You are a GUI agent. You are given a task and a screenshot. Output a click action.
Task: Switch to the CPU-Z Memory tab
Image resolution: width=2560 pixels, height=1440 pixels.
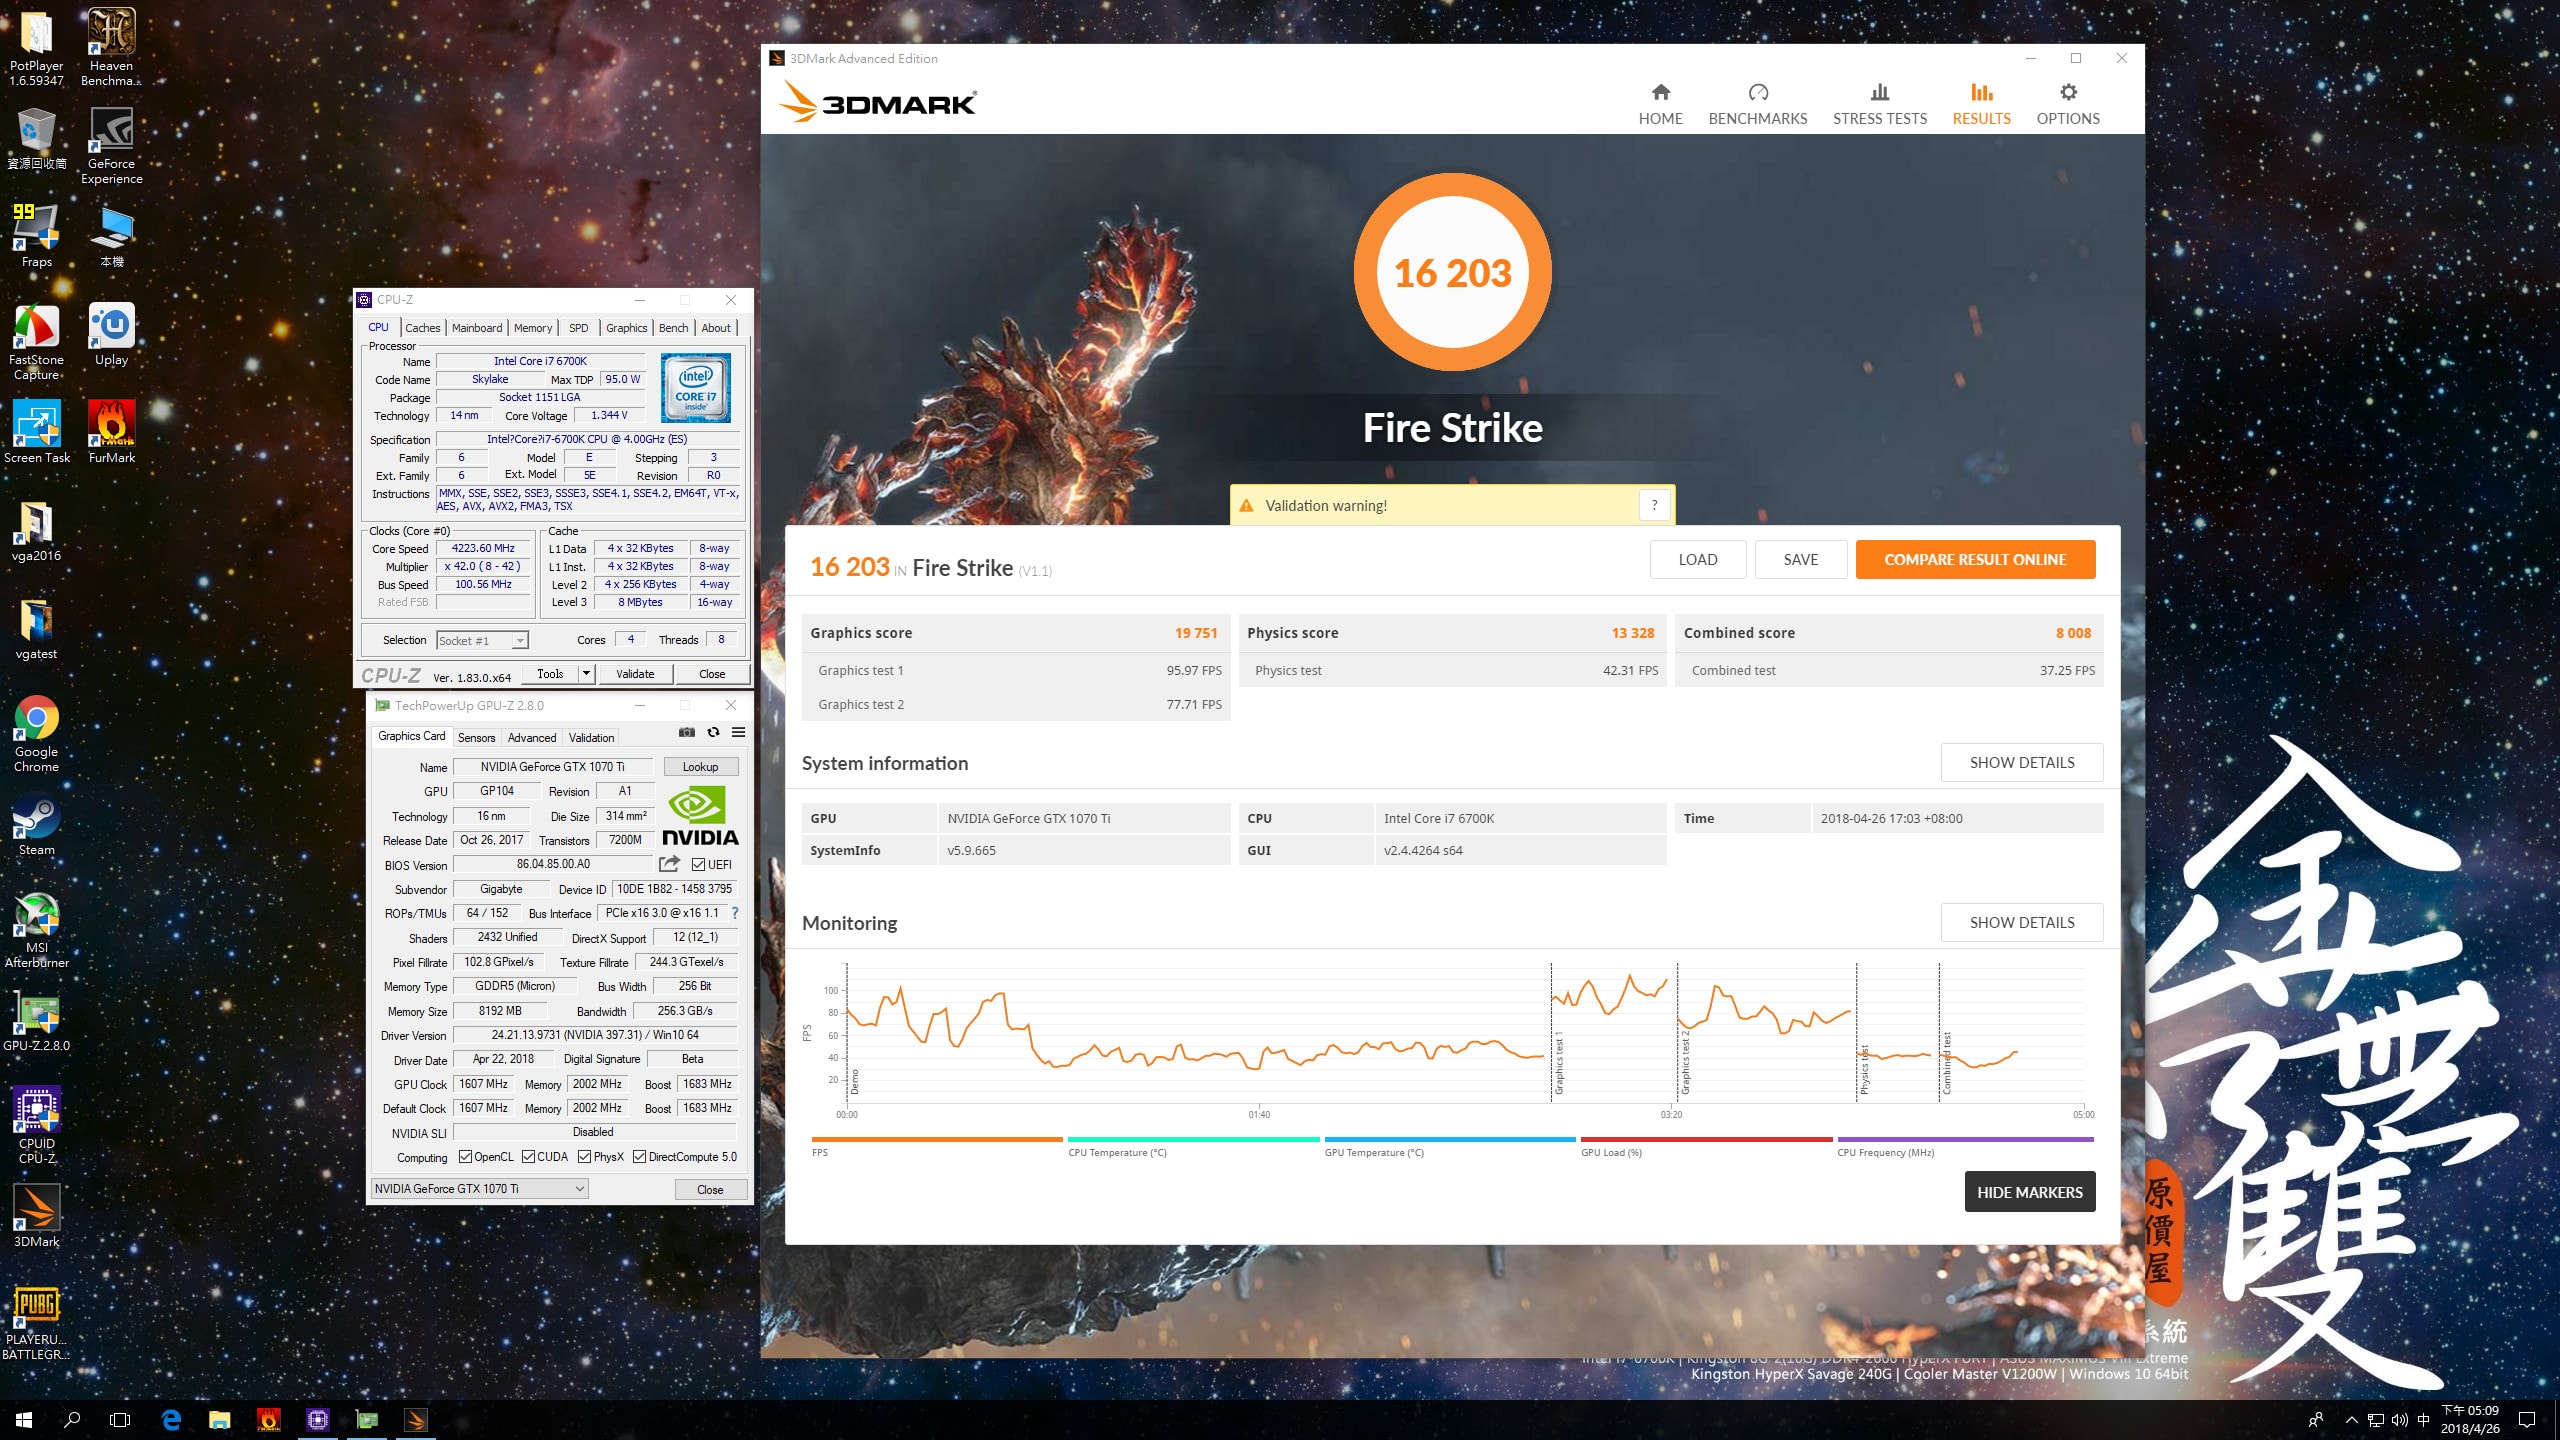(533, 328)
